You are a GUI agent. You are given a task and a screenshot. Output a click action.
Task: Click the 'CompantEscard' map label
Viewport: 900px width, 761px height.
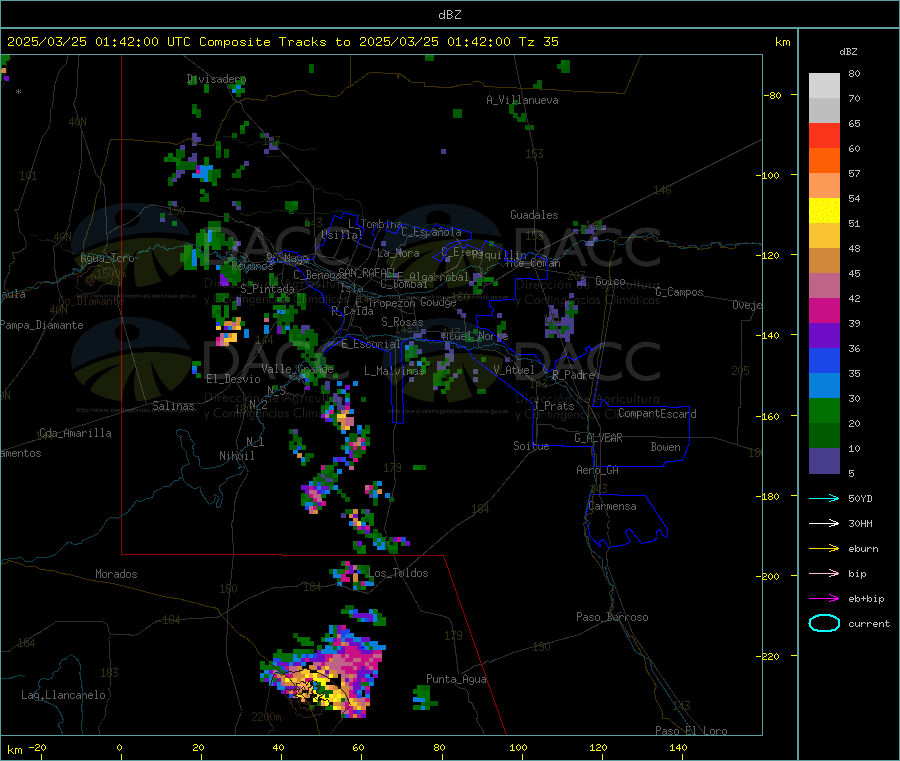pos(657,413)
